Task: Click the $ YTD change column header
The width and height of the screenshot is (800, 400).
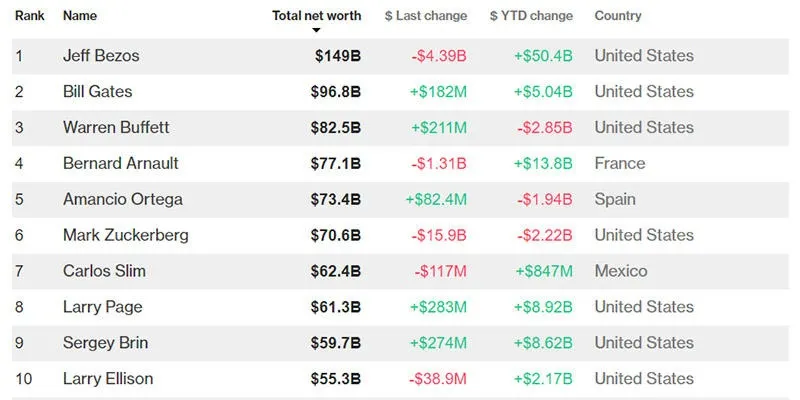Action: coord(531,16)
